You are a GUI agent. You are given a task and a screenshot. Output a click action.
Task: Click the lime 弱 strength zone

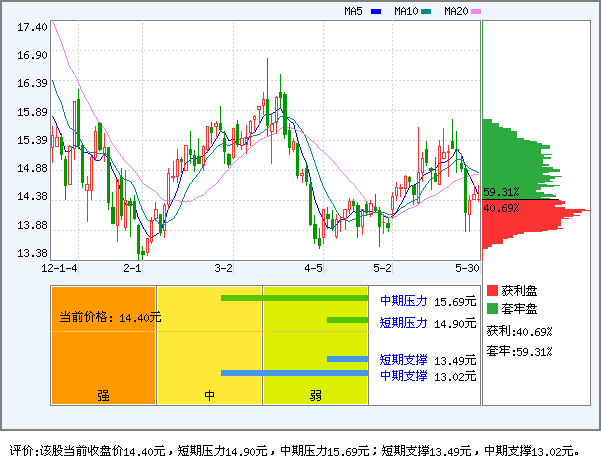(315, 346)
